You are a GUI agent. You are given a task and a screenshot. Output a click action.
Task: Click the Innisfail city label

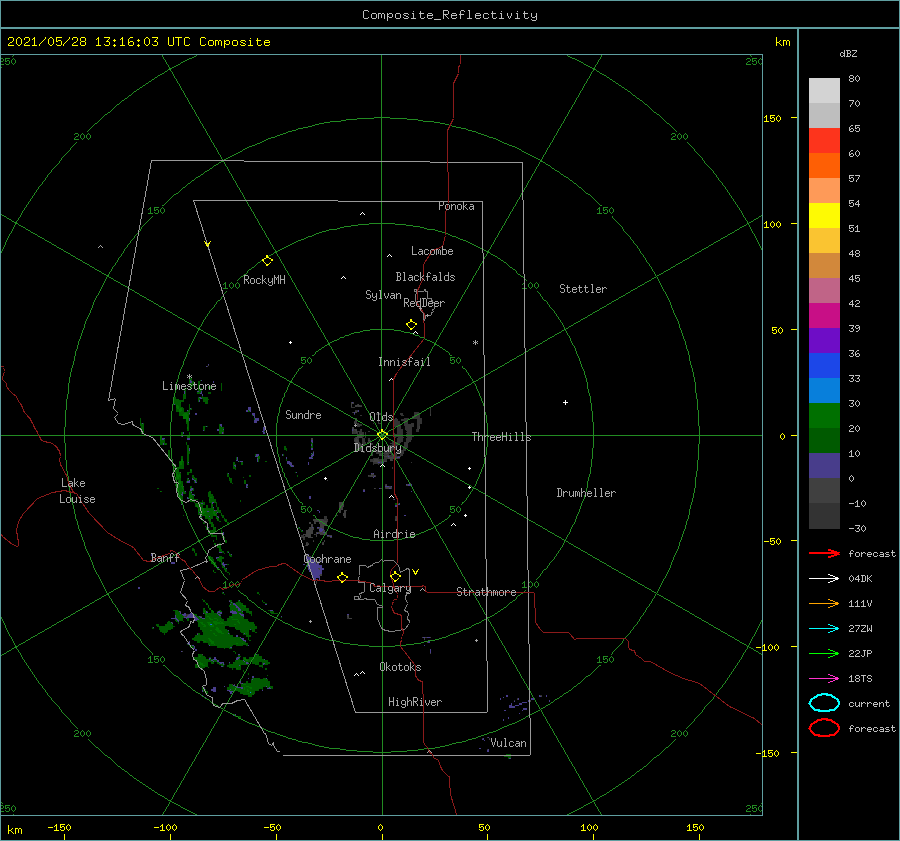404,362
